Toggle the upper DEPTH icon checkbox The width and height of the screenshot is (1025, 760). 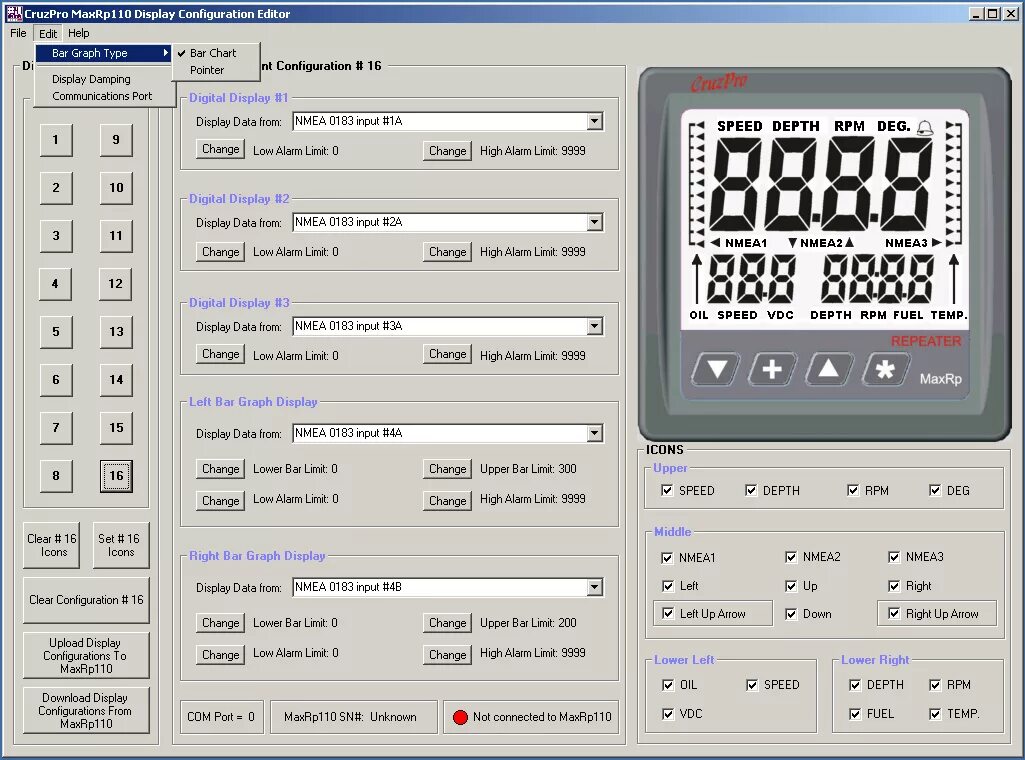(751, 490)
